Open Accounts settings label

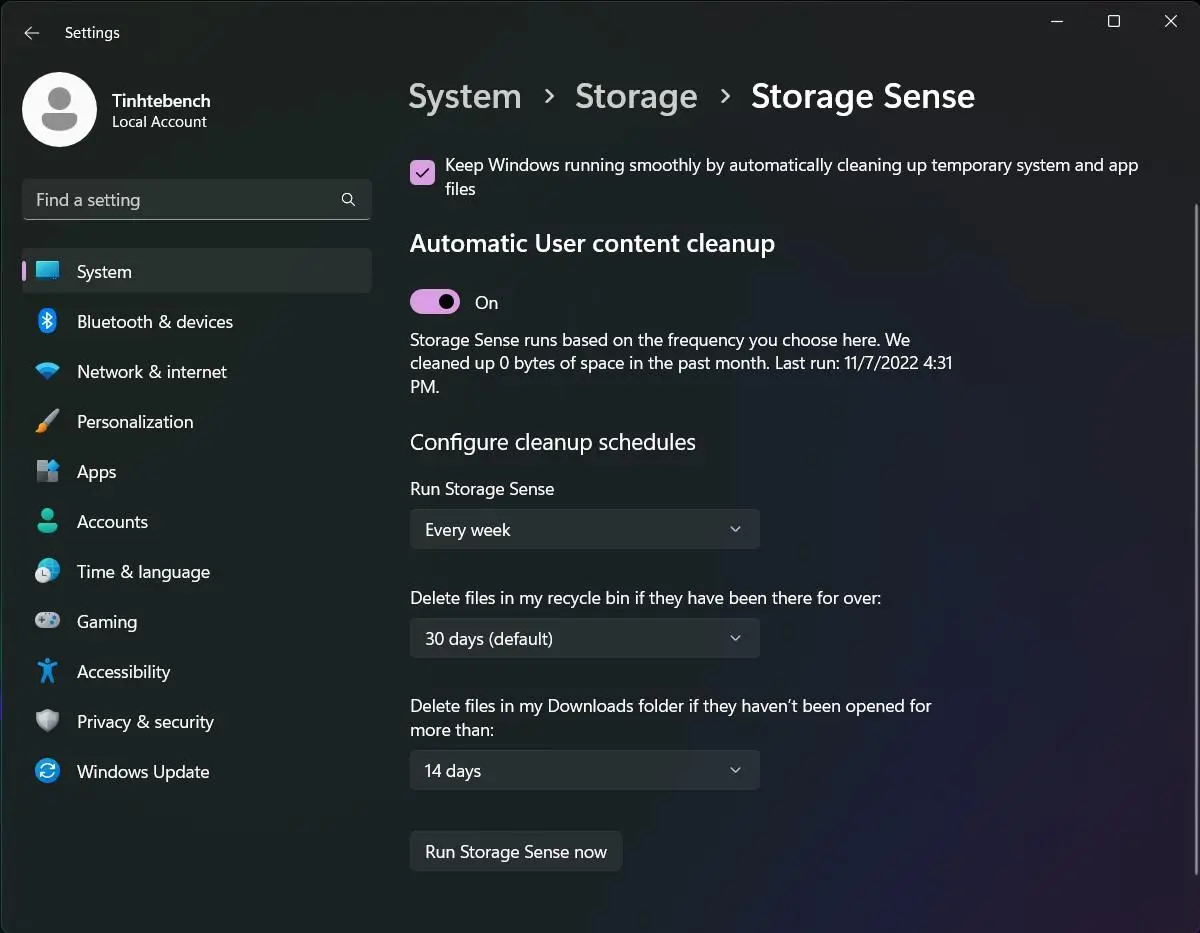point(112,522)
